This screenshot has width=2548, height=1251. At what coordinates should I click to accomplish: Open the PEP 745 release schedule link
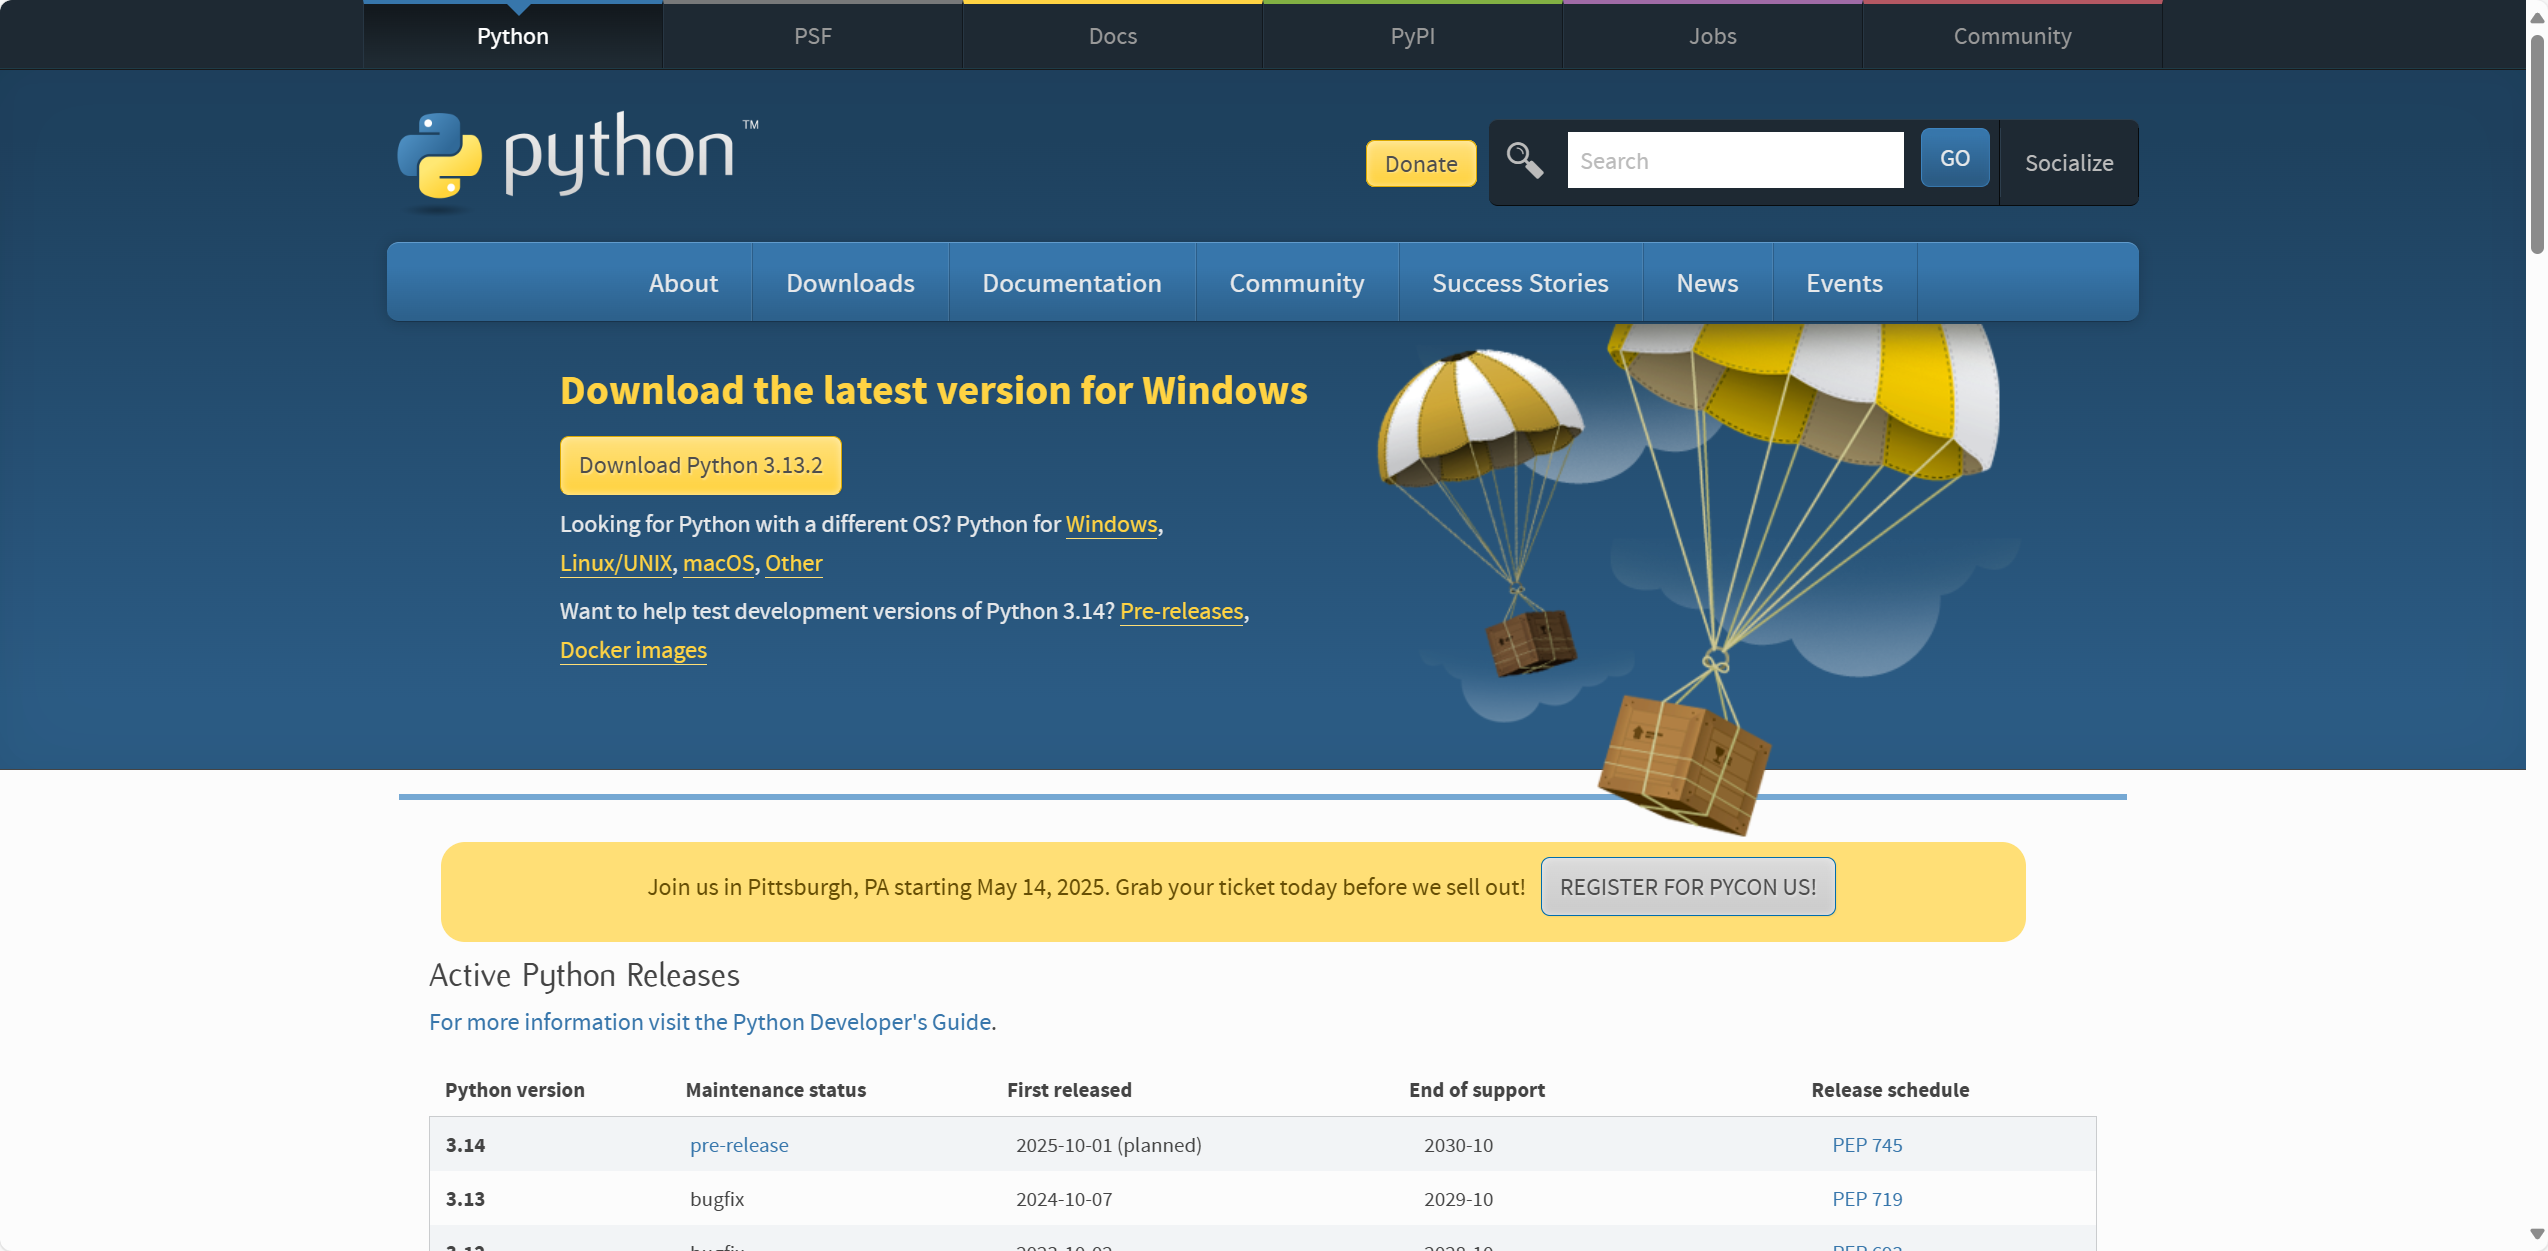(x=1866, y=1145)
